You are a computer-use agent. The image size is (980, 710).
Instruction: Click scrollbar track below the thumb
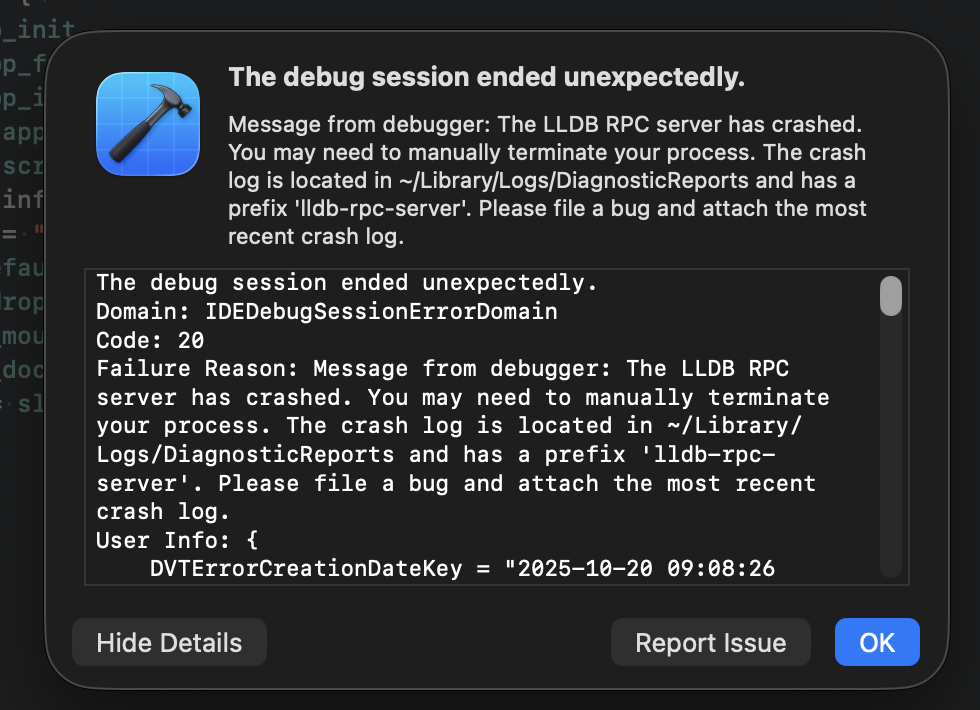tap(890, 450)
